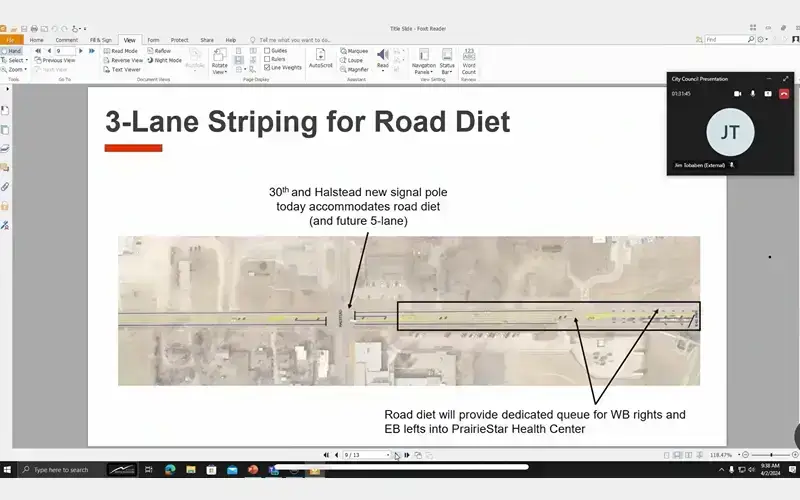
Task: Open the Word Count tool
Action: click(x=469, y=62)
